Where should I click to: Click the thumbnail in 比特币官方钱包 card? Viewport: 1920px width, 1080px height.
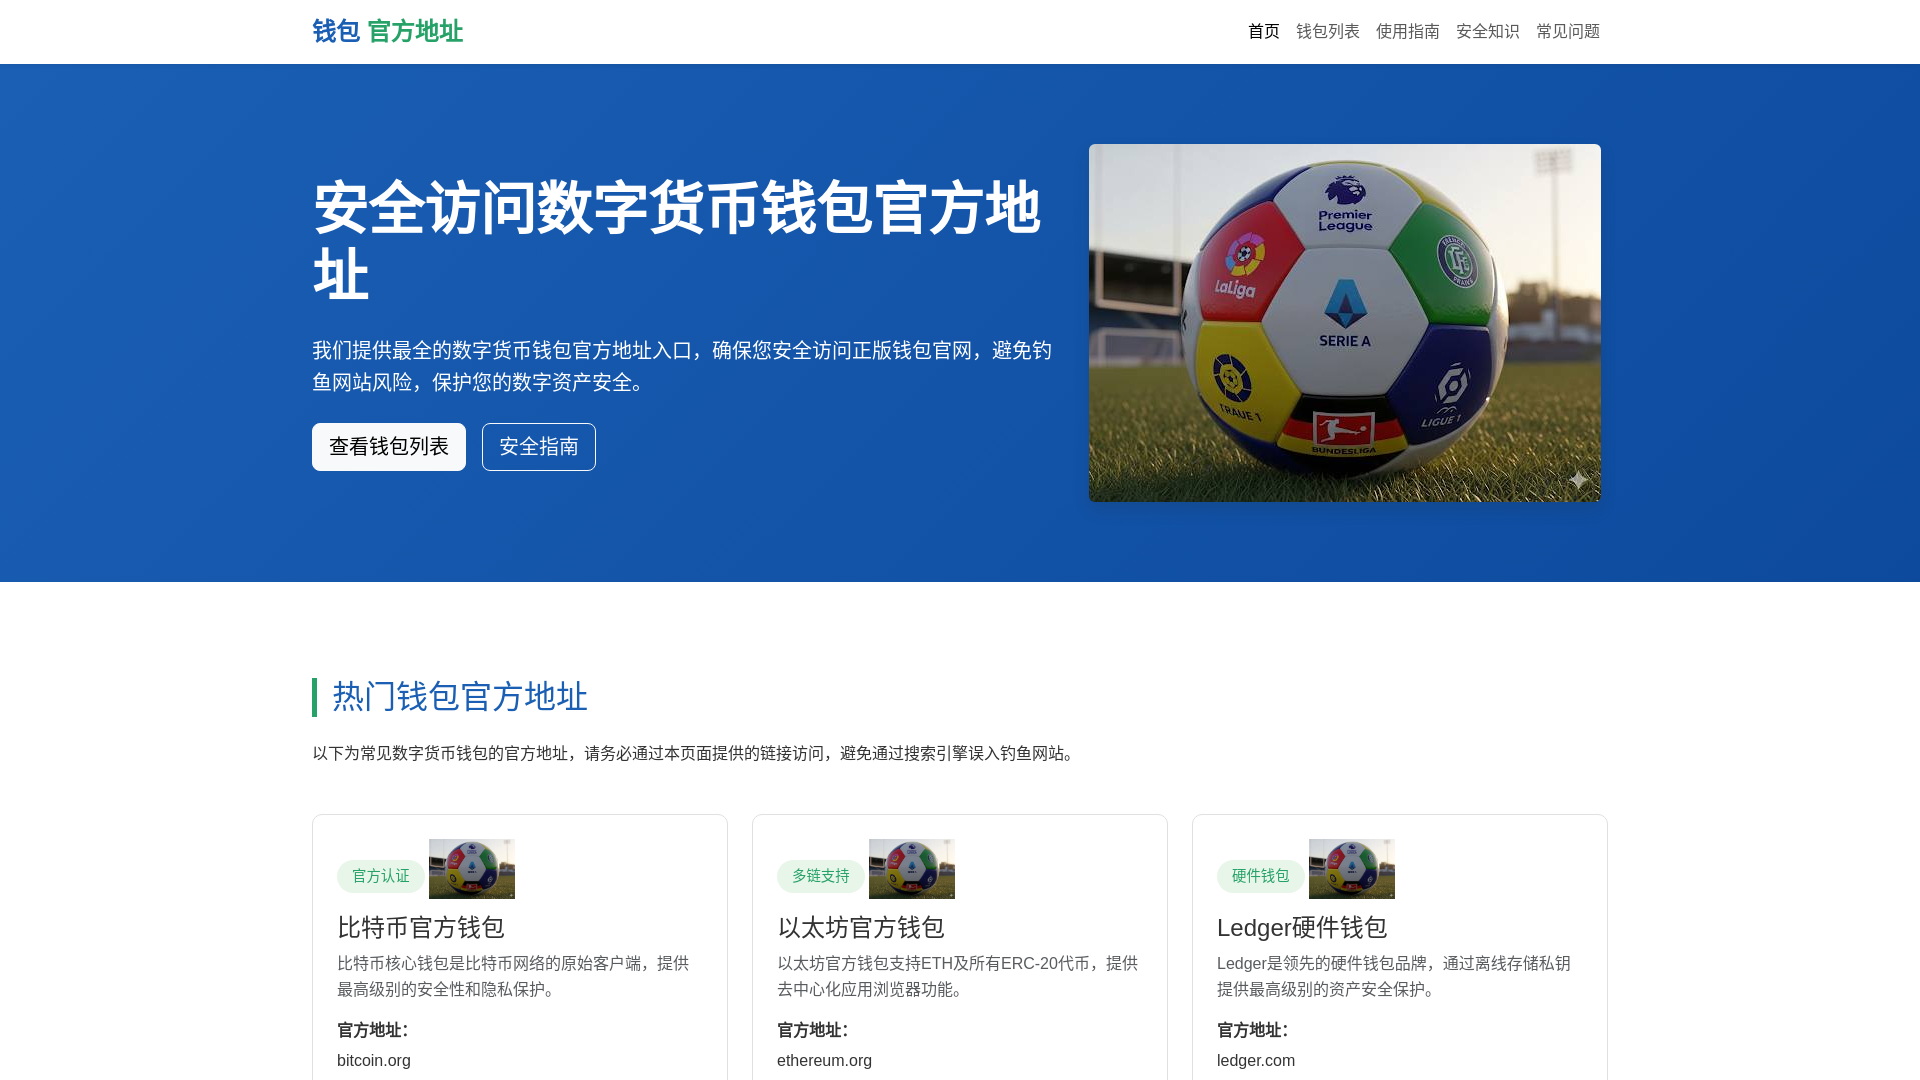(x=472, y=869)
